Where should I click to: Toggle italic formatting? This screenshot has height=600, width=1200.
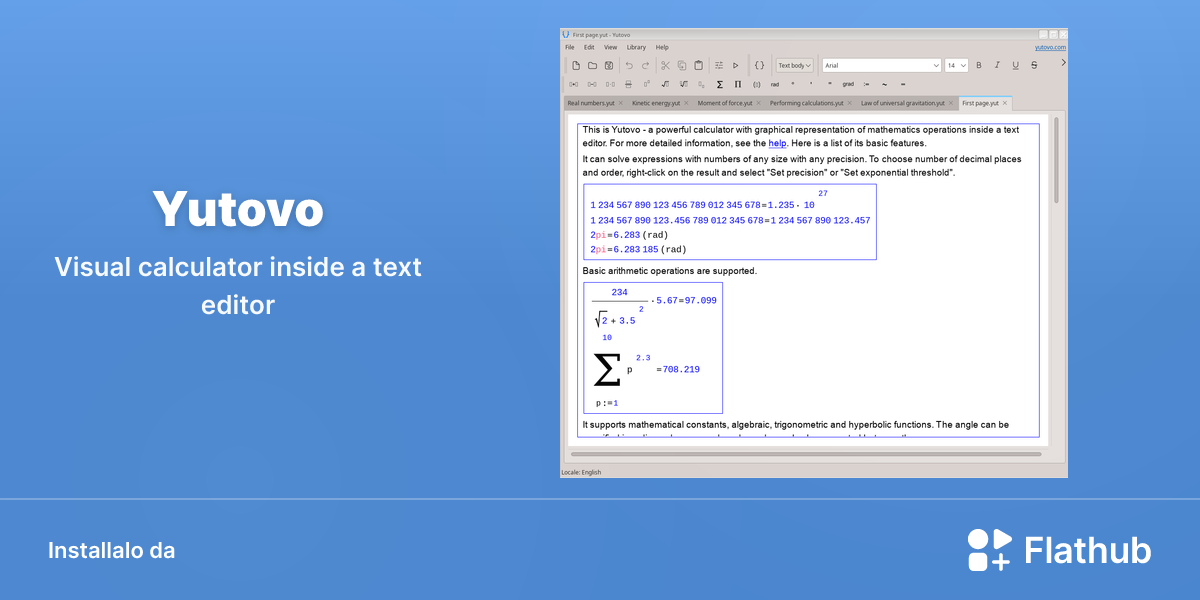pos(997,65)
